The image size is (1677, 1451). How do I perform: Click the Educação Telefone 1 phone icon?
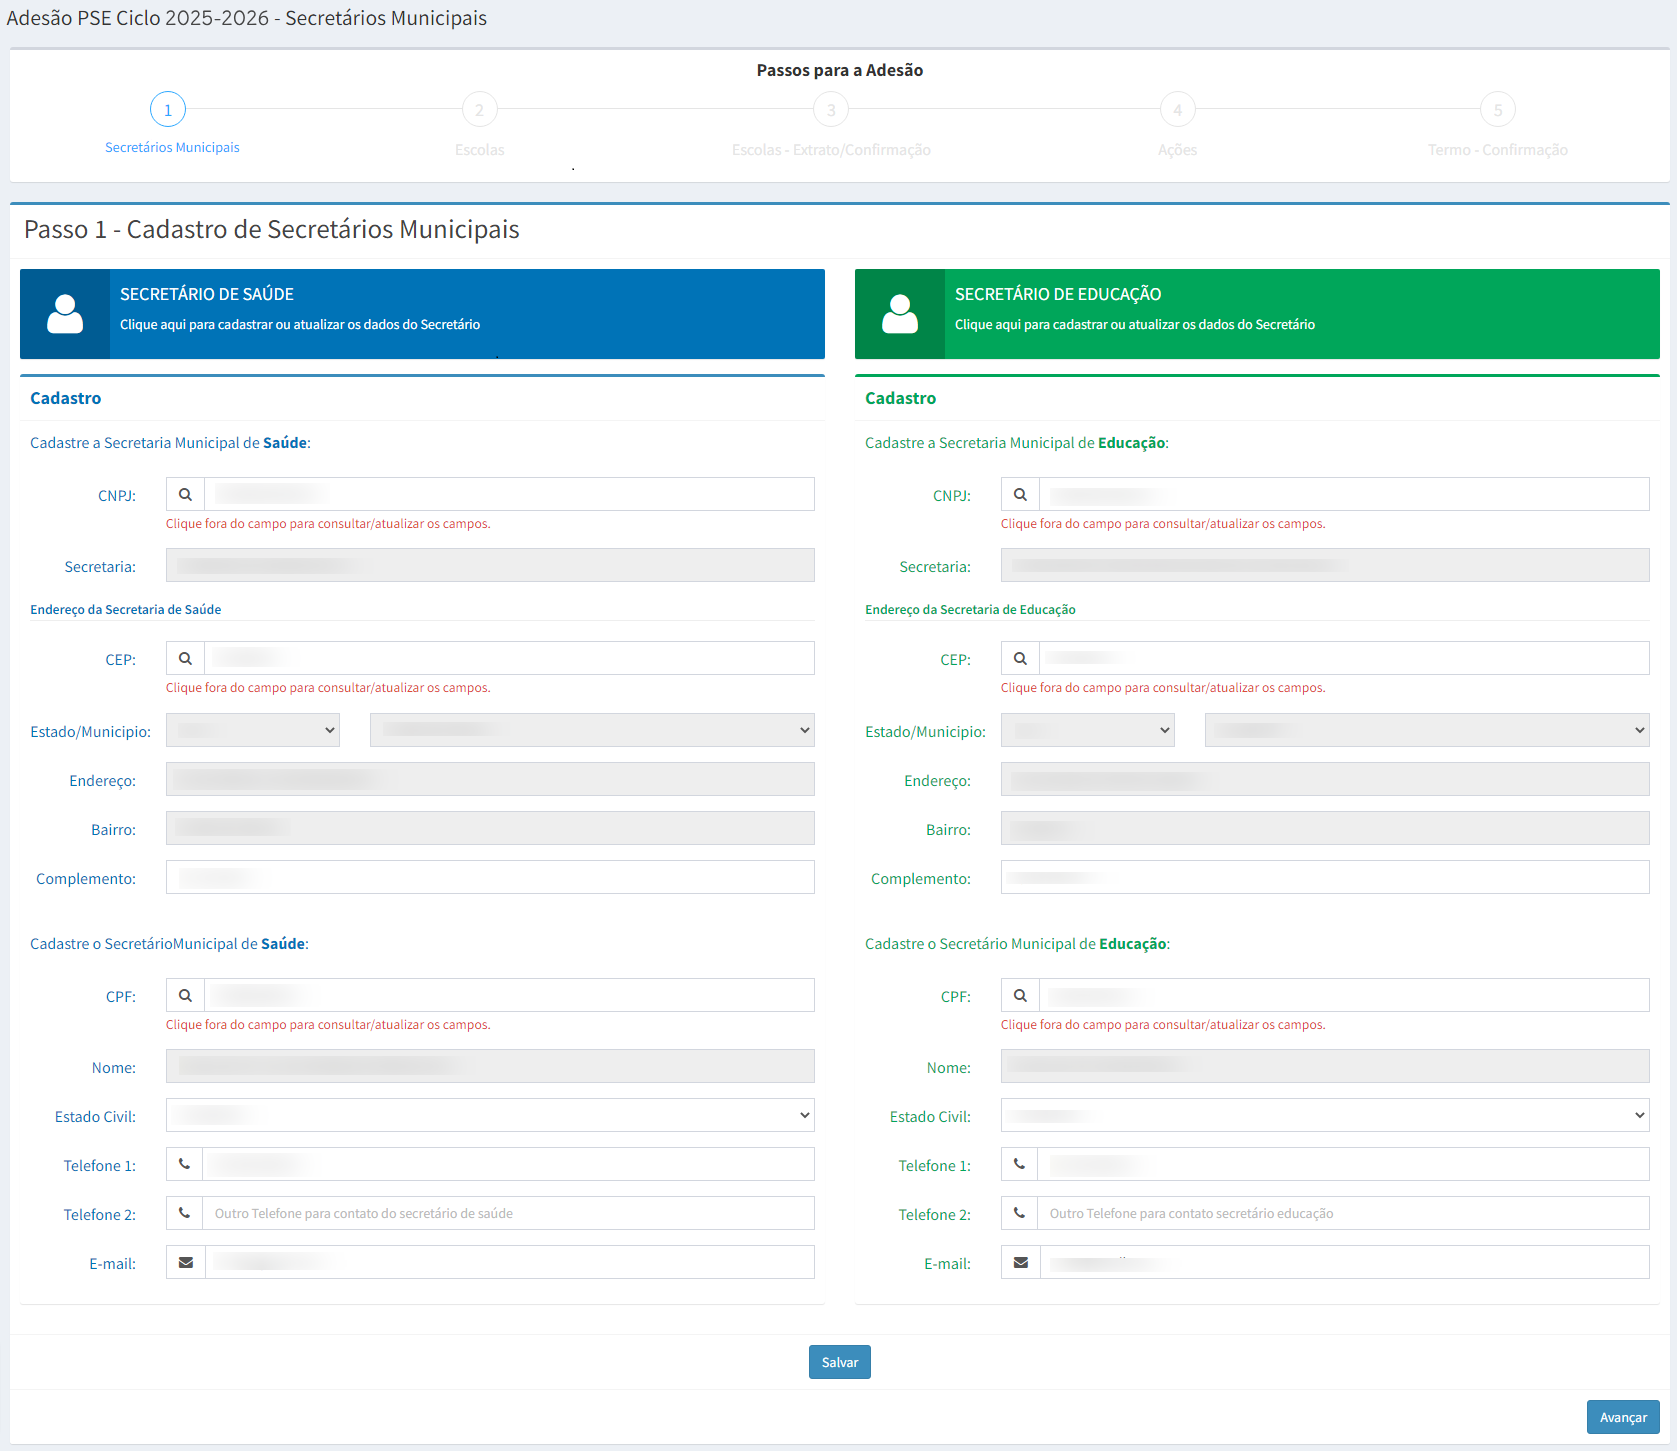coord(1019,1164)
